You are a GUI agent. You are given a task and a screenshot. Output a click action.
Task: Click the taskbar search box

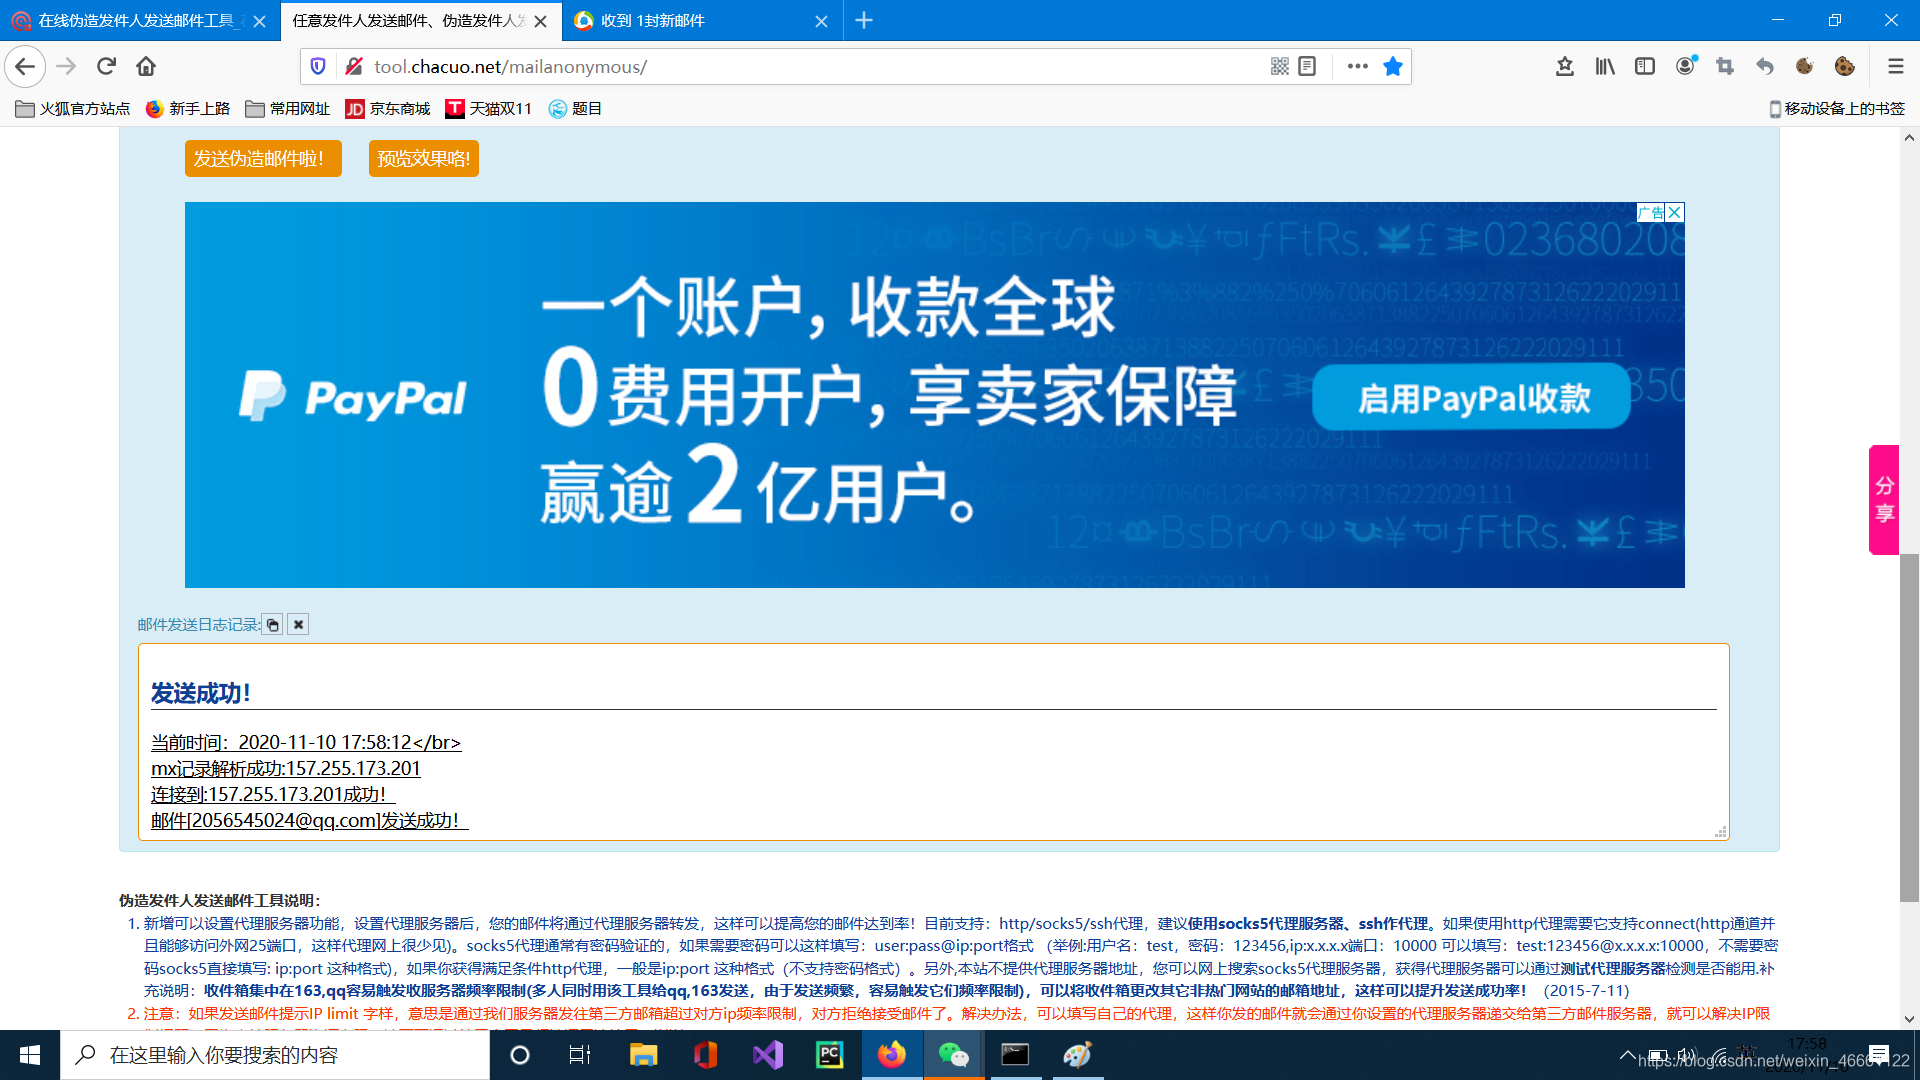pos(275,1055)
